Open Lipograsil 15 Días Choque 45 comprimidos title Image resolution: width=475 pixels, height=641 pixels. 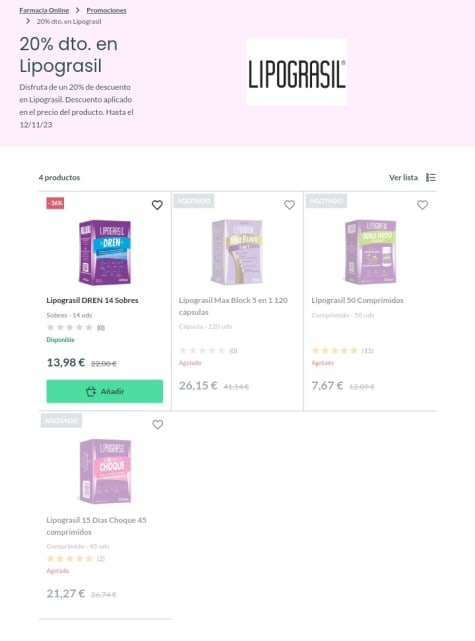(x=96, y=526)
